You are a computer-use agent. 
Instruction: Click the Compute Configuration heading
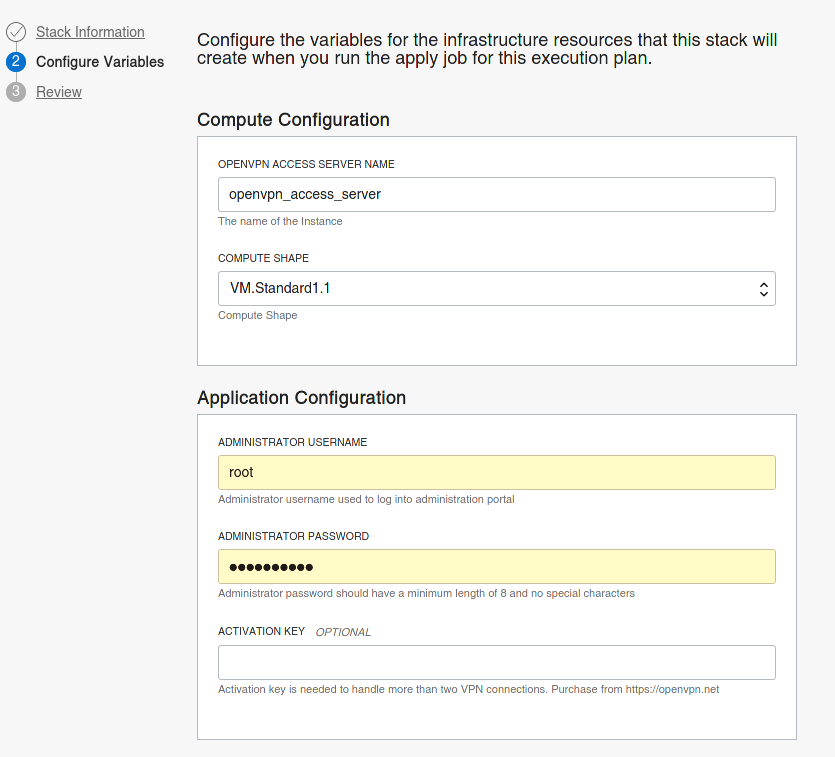point(293,120)
